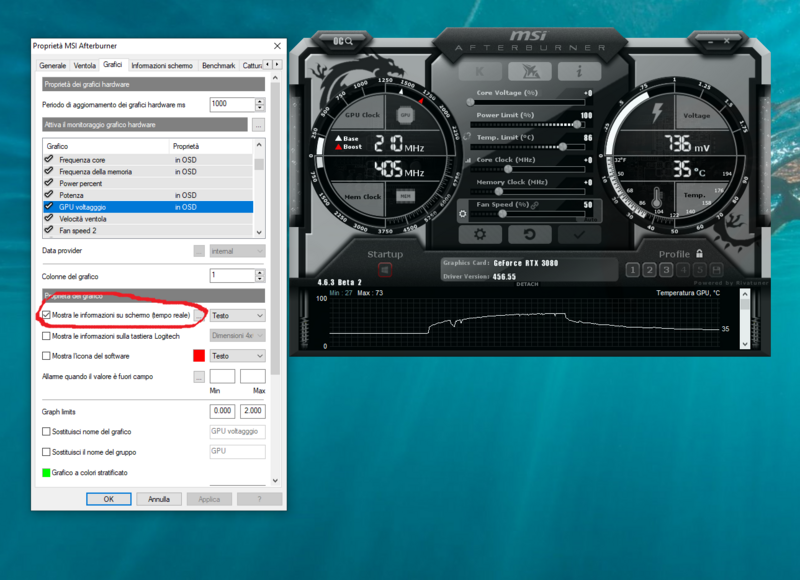Image resolution: width=800 pixels, height=580 pixels.
Task: Click the GPU chip icon in the clock gauge
Action: coord(405,115)
